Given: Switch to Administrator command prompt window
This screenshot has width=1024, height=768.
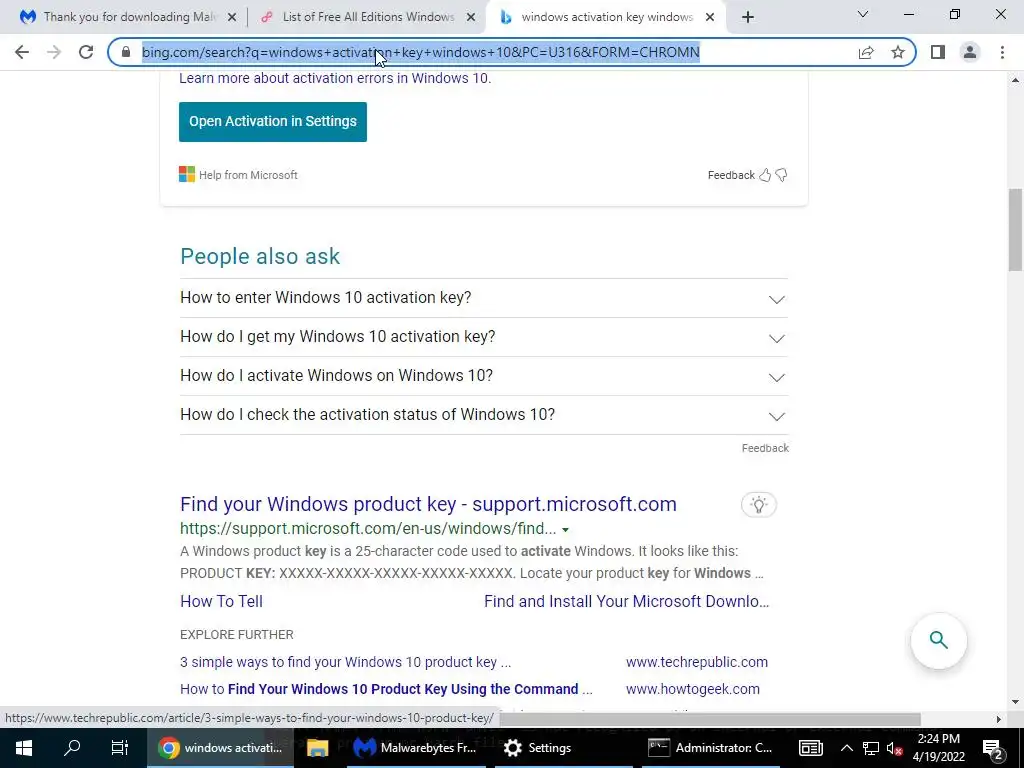Looking at the screenshot, I should pos(711,748).
